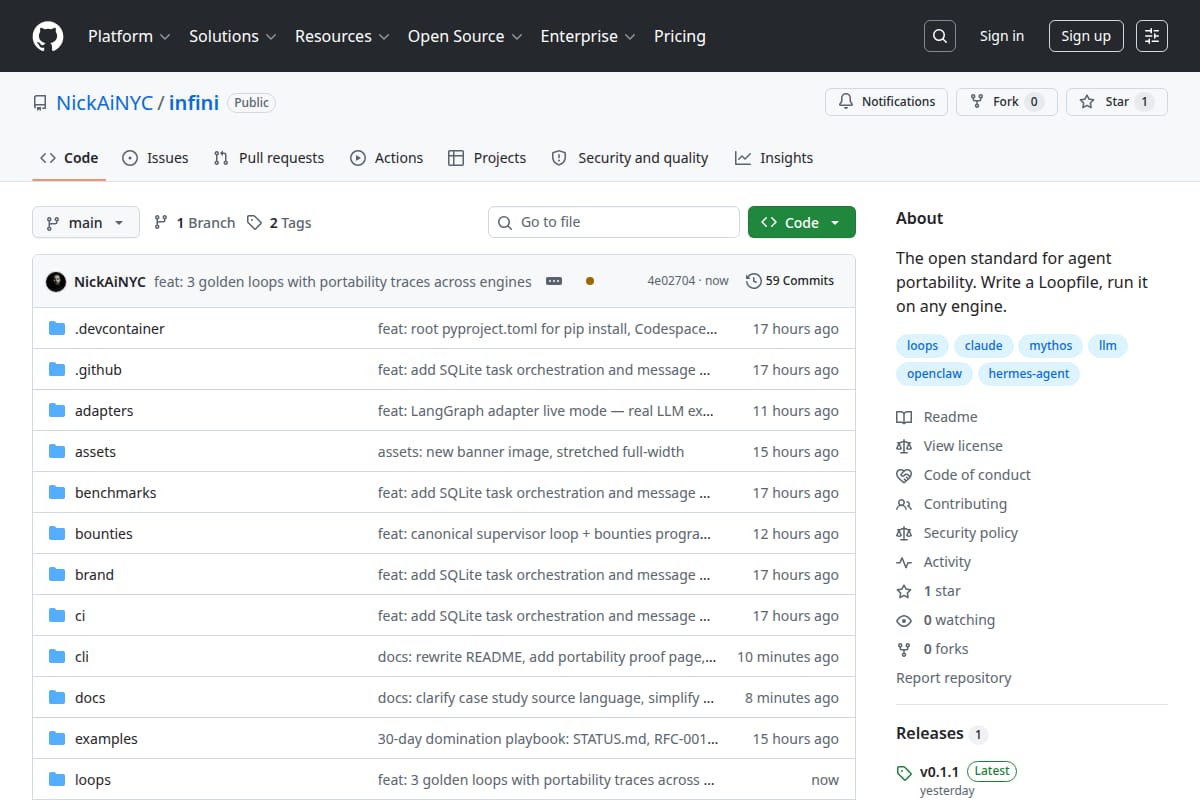This screenshot has height=800, width=1200.
Task: Star the infini repository
Action: tap(1117, 102)
